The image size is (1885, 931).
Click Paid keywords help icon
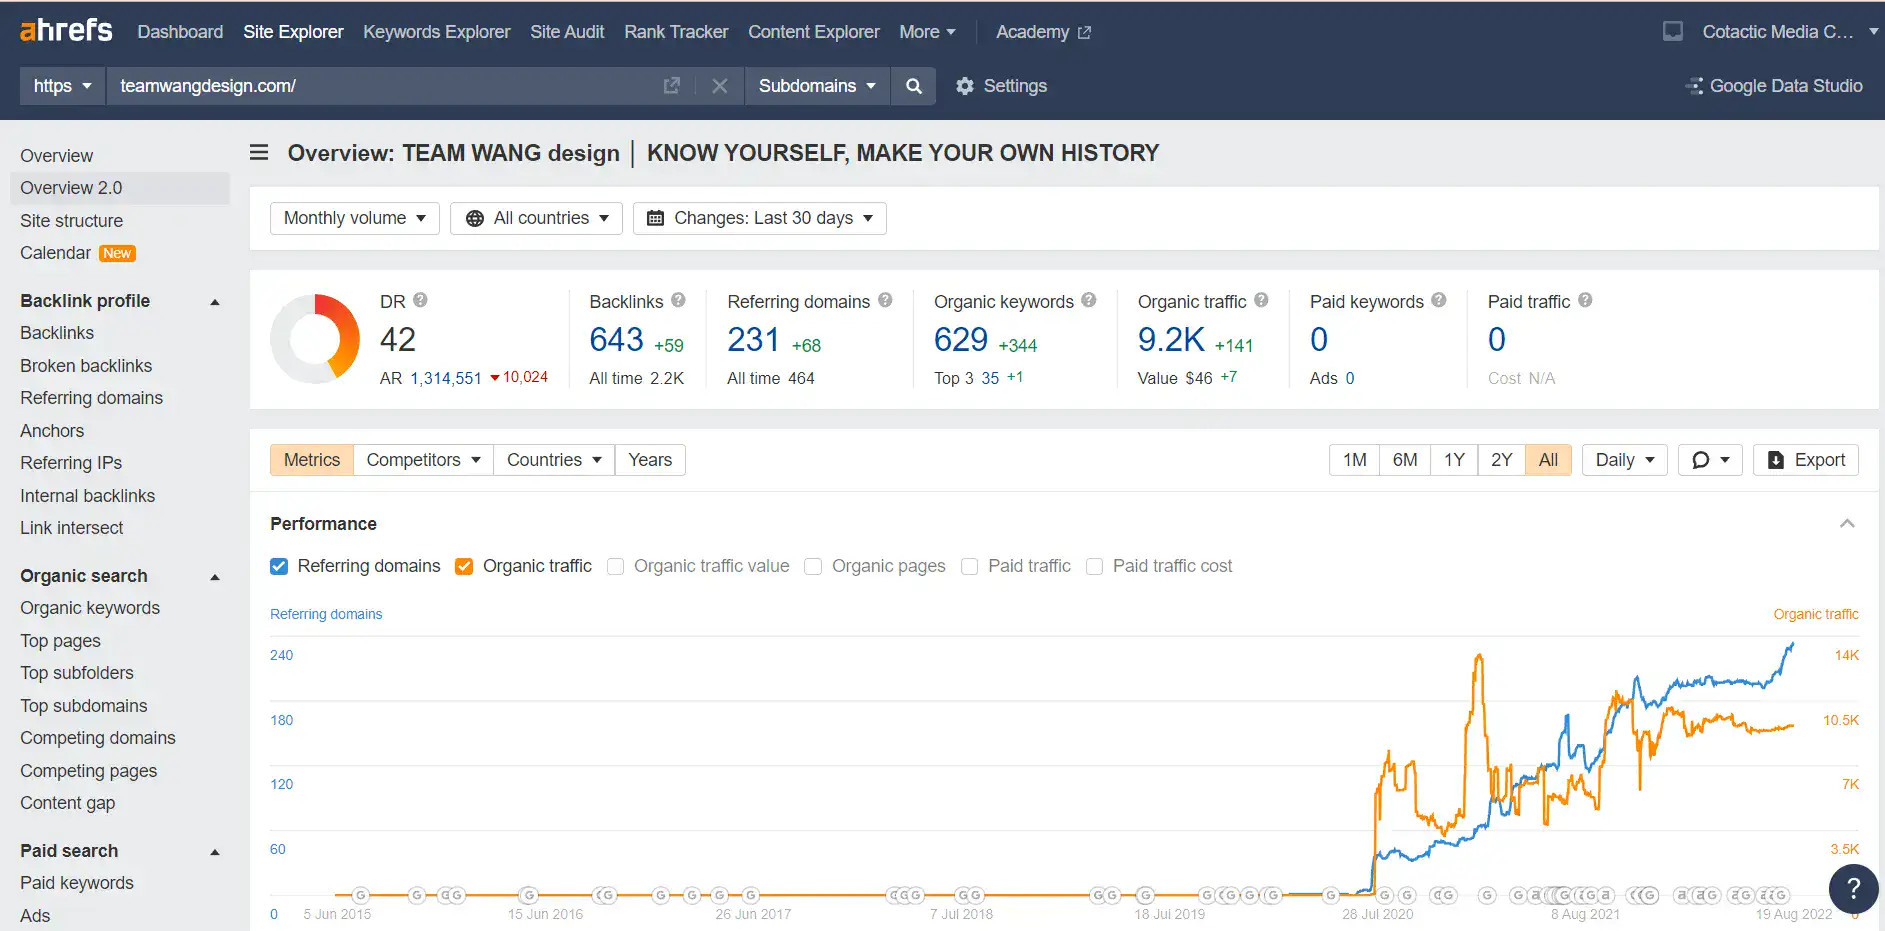[x=1439, y=300]
